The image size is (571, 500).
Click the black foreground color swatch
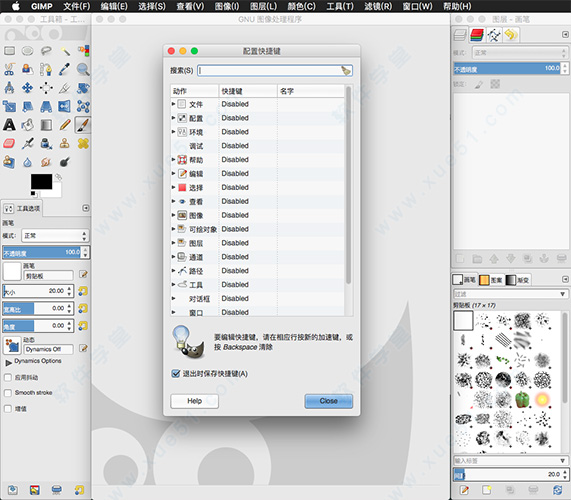(41, 181)
